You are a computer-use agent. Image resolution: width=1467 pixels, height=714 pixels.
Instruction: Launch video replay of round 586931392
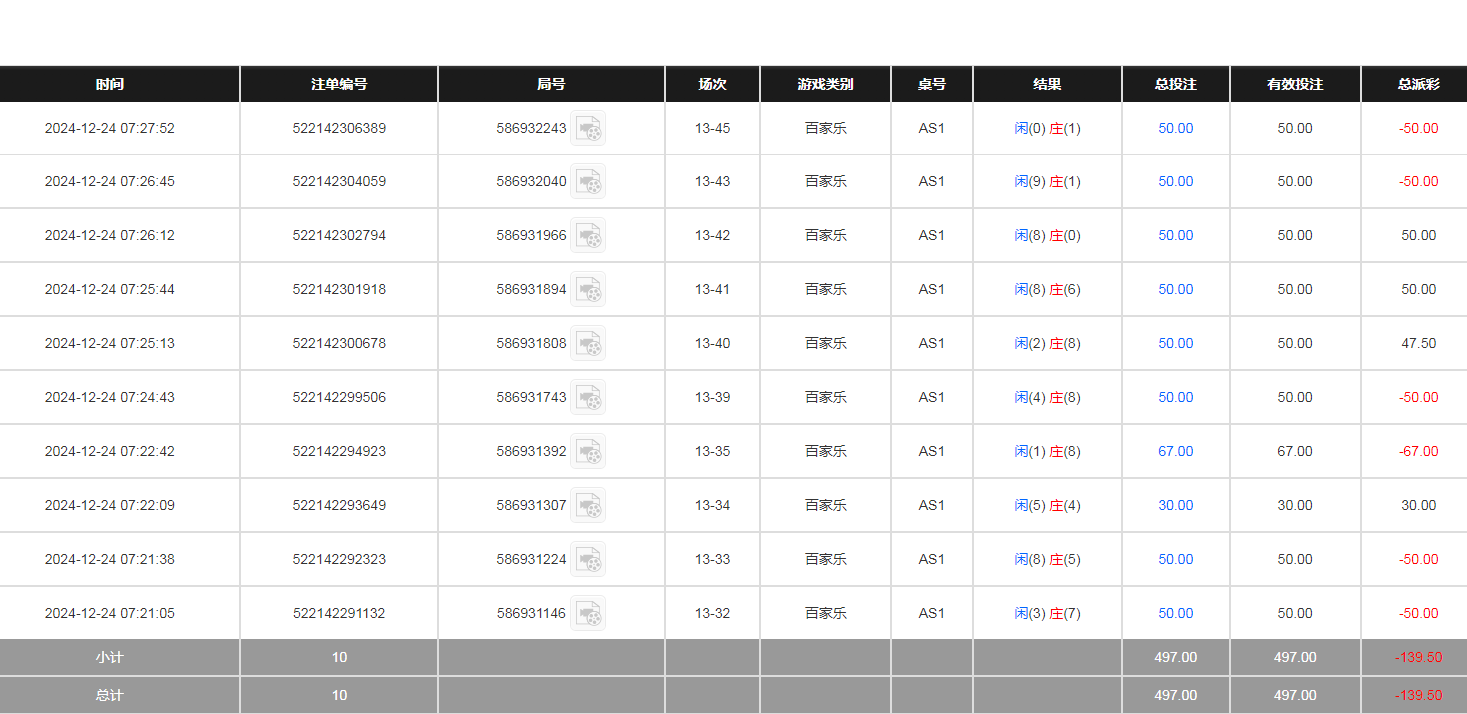[x=588, y=451]
